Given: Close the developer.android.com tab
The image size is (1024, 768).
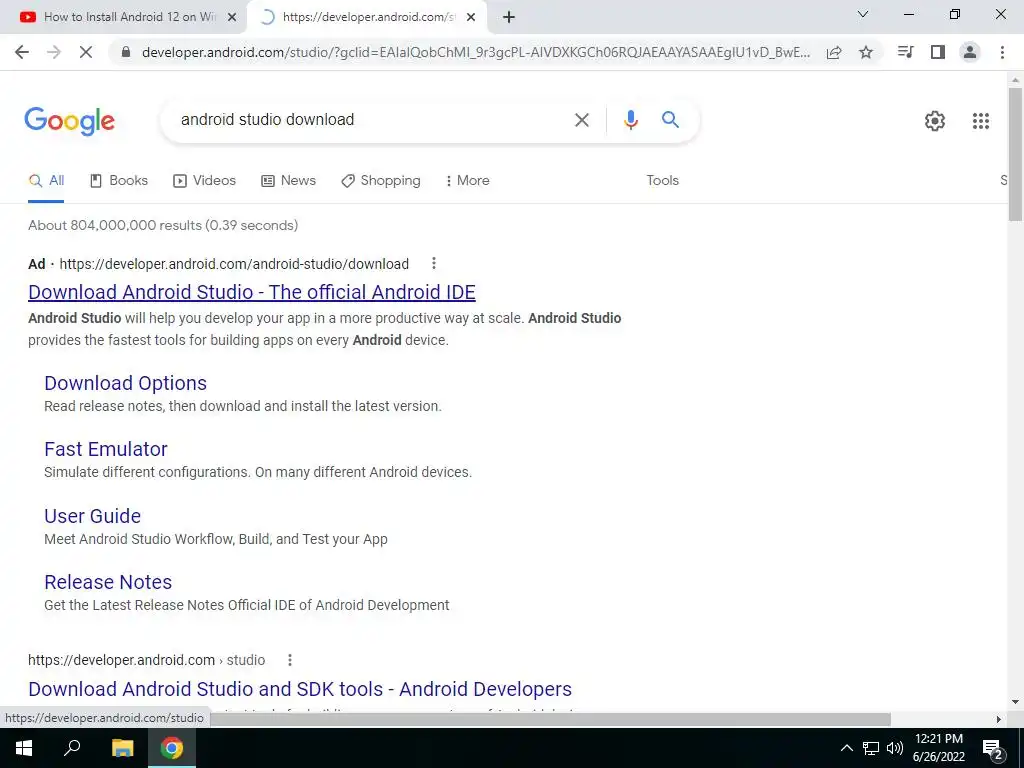Looking at the screenshot, I should [x=471, y=18].
